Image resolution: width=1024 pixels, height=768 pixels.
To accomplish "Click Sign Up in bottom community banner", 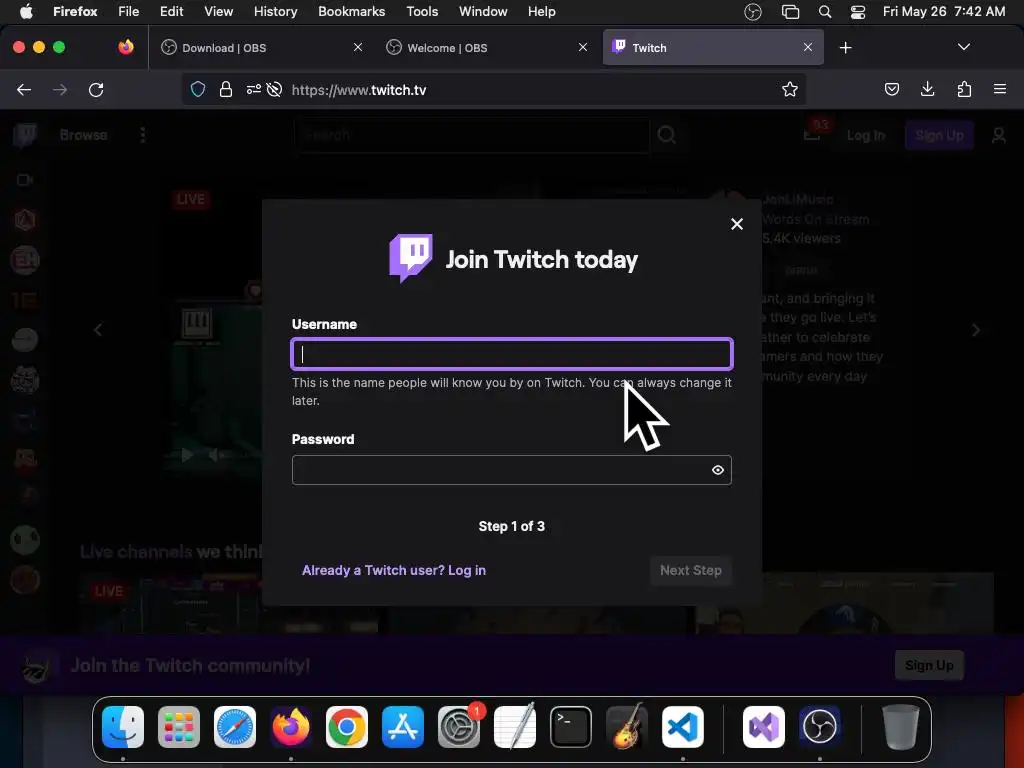I will tap(929, 665).
